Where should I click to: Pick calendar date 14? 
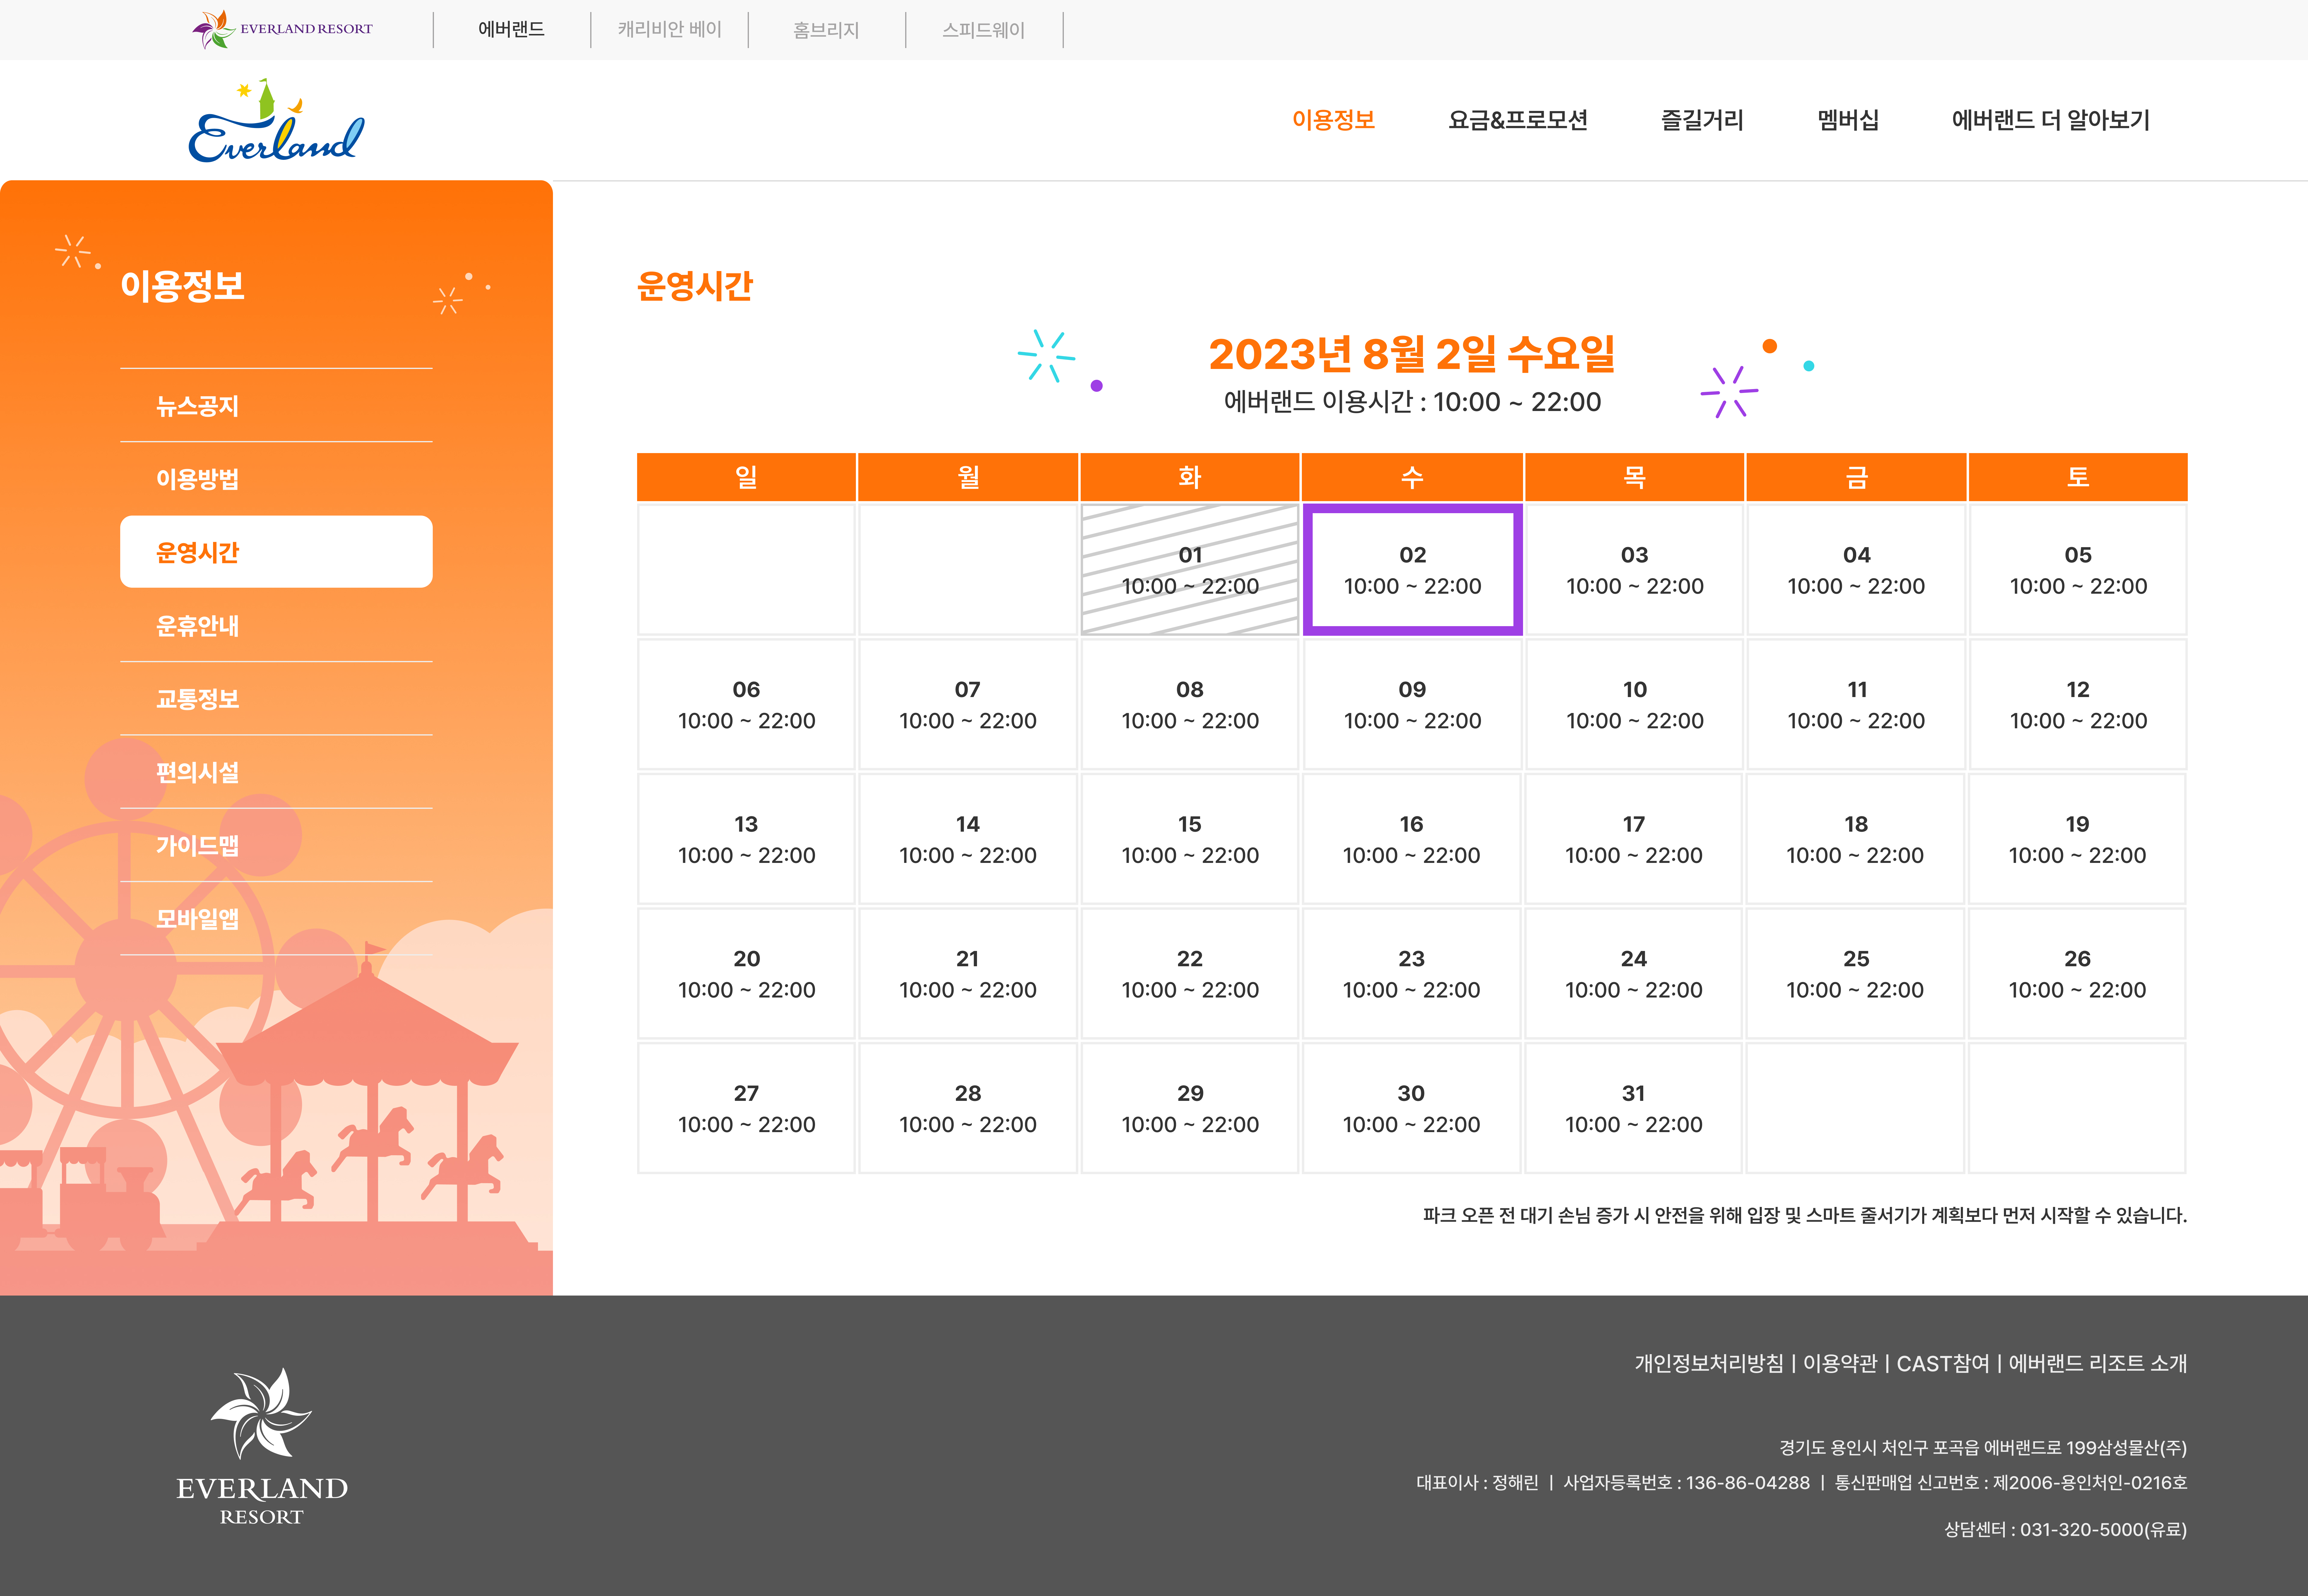(x=968, y=839)
